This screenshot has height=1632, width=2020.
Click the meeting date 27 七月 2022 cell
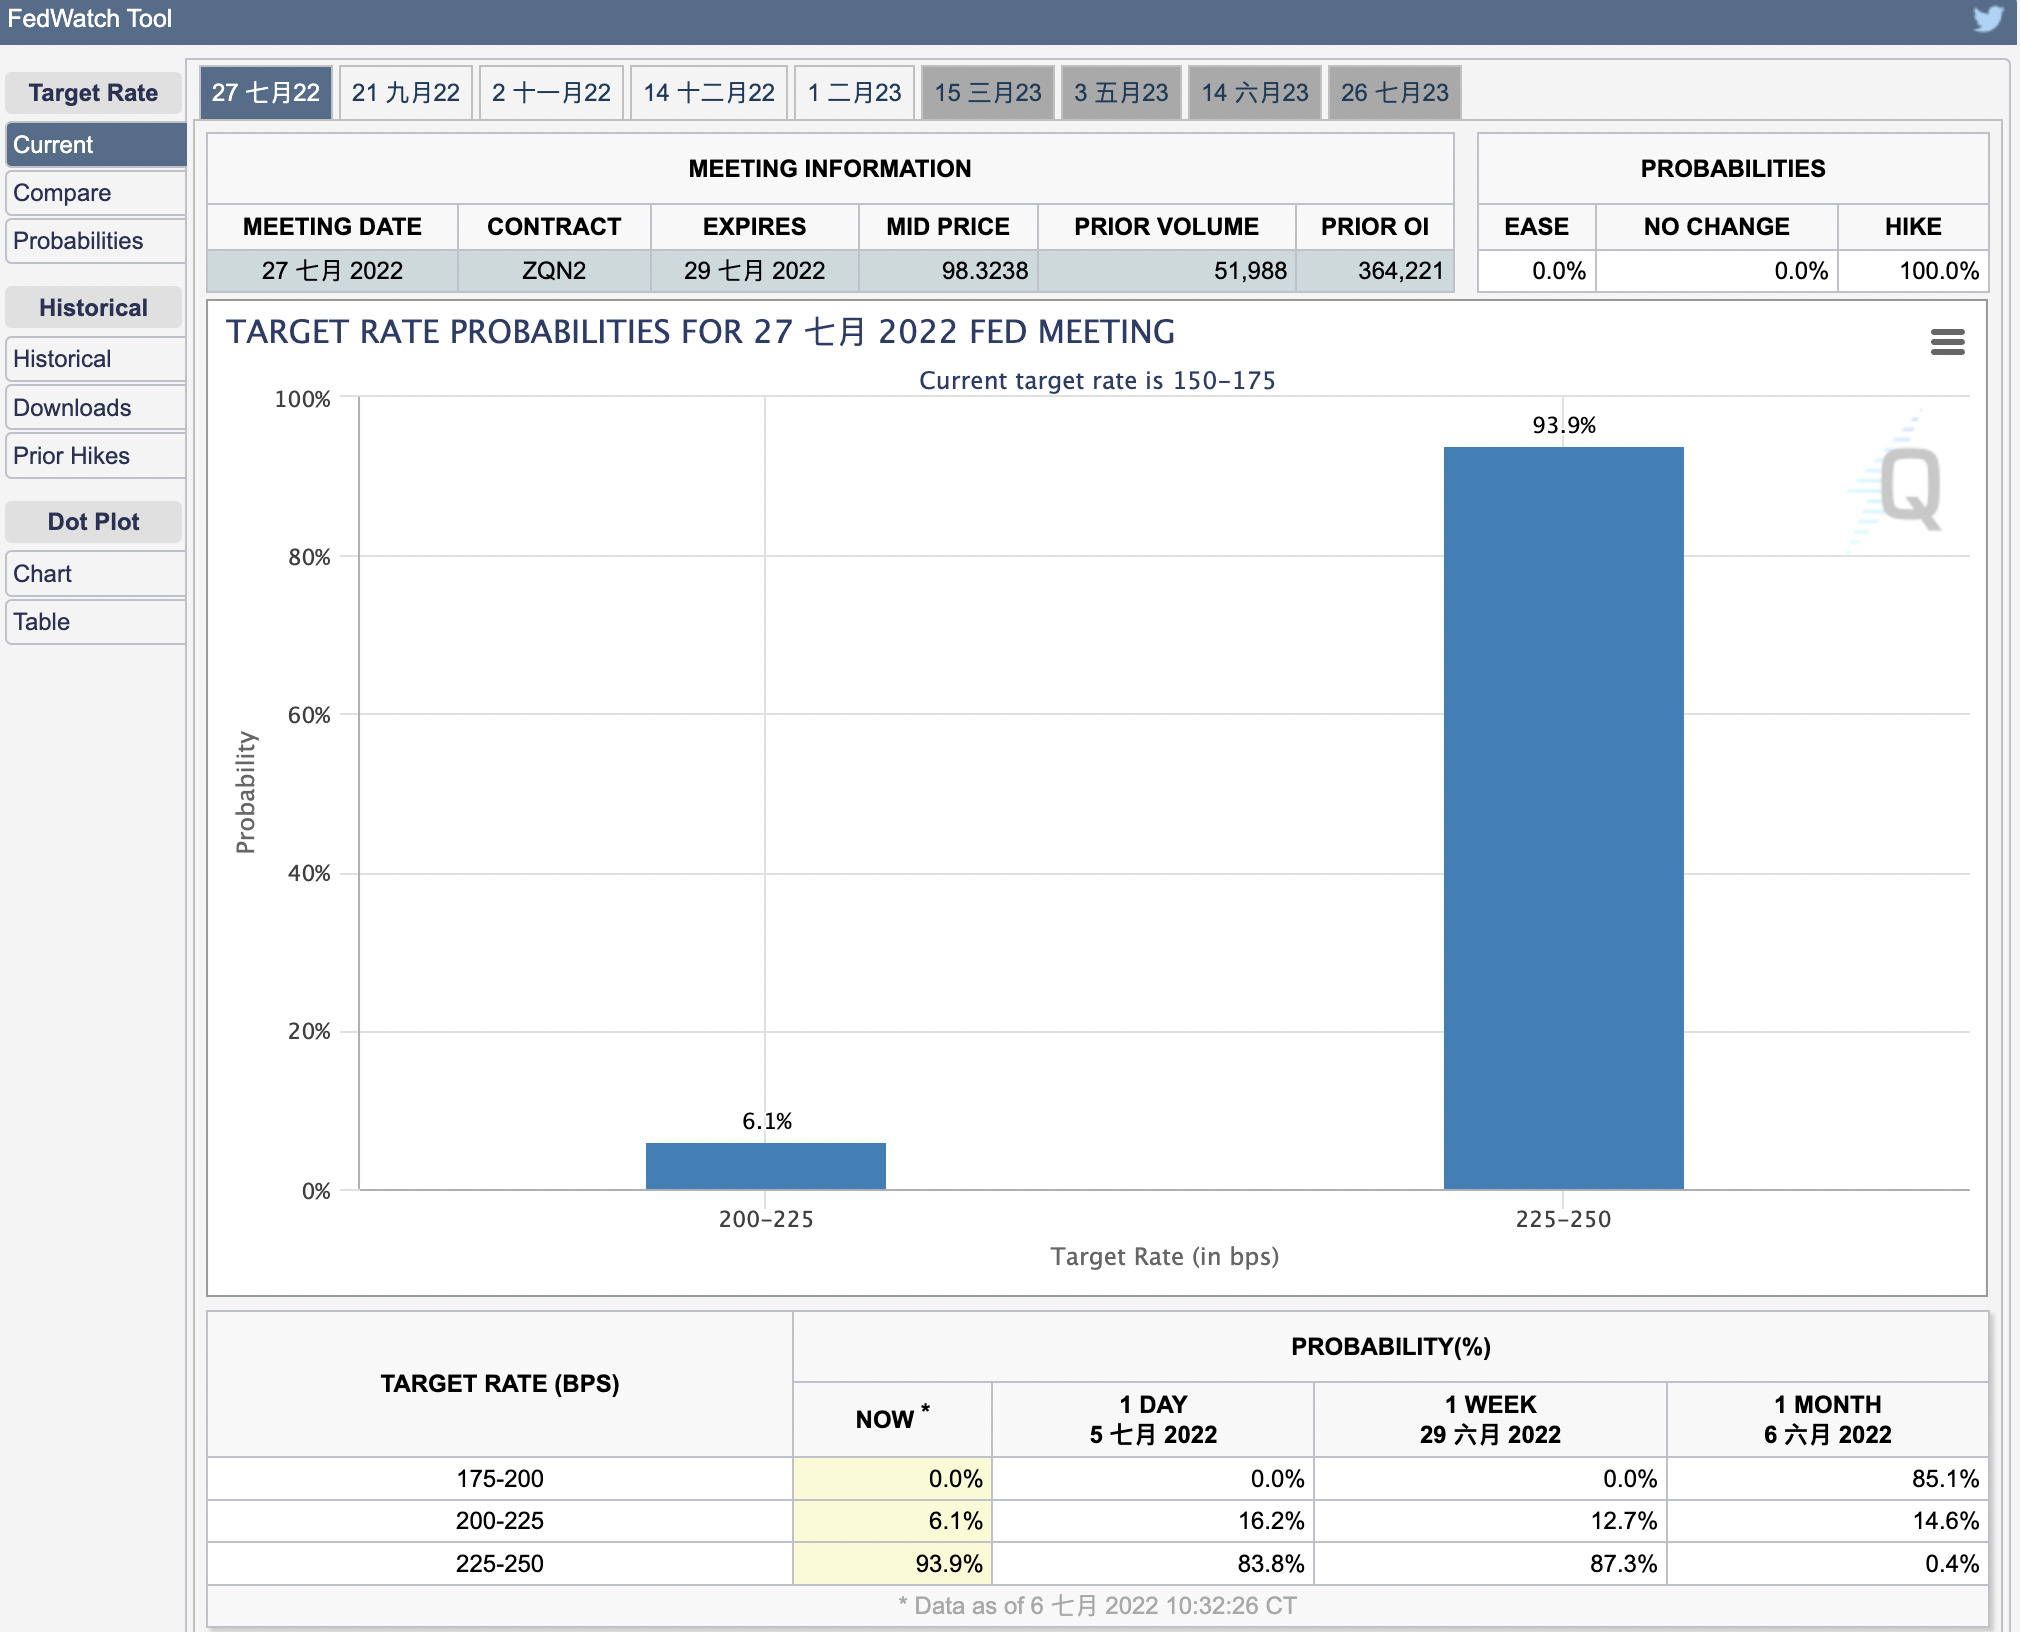[x=332, y=271]
